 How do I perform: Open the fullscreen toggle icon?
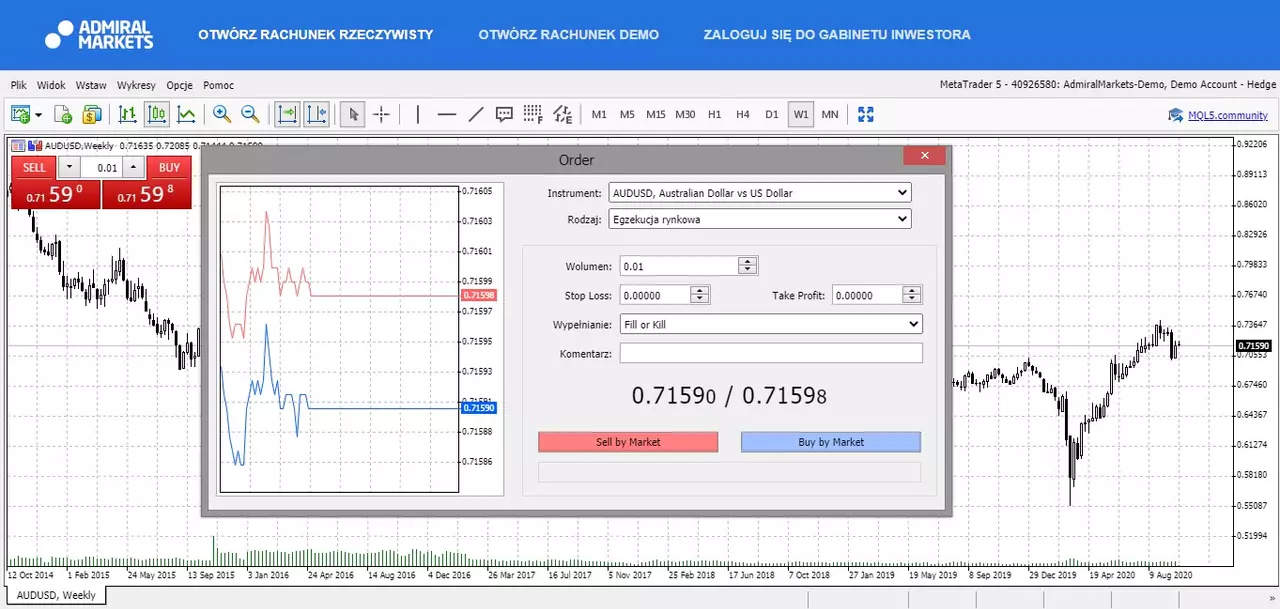[x=866, y=114]
